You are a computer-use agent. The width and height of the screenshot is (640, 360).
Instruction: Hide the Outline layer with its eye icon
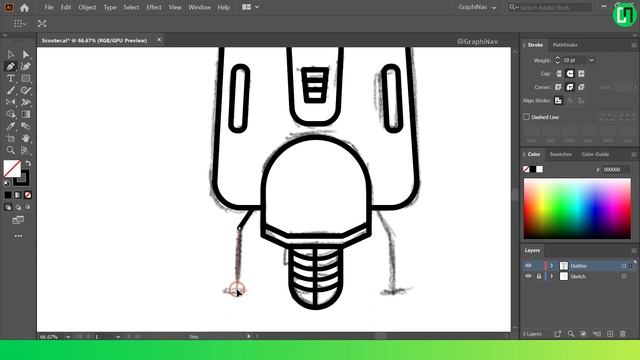tap(529, 266)
